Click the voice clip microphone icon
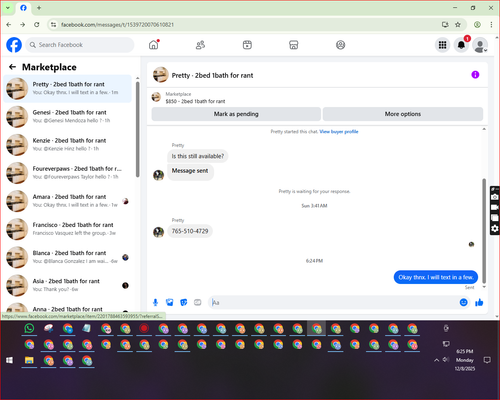This screenshot has width=500, height=400. click(x=155, y=302)
